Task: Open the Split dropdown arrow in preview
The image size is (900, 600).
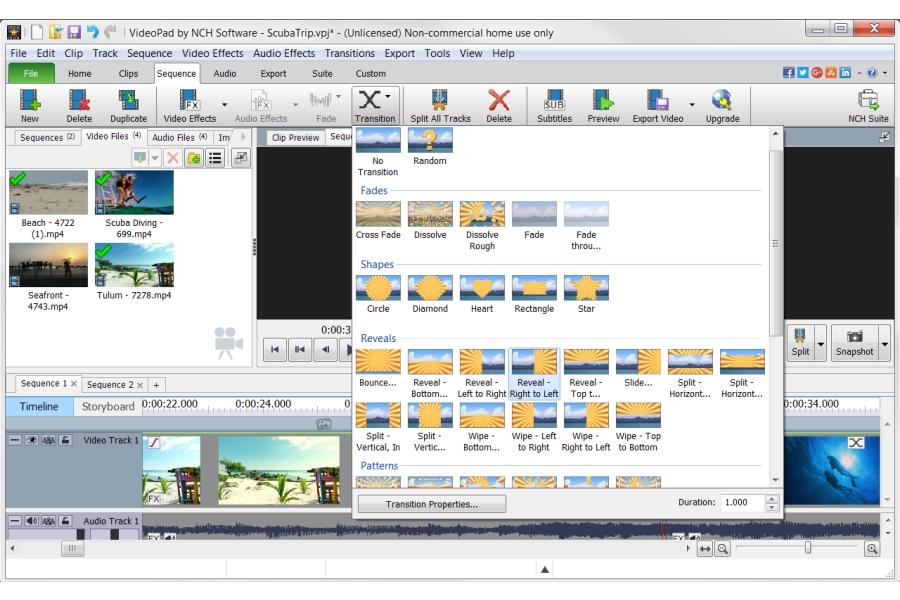Action: pos(821,344)
